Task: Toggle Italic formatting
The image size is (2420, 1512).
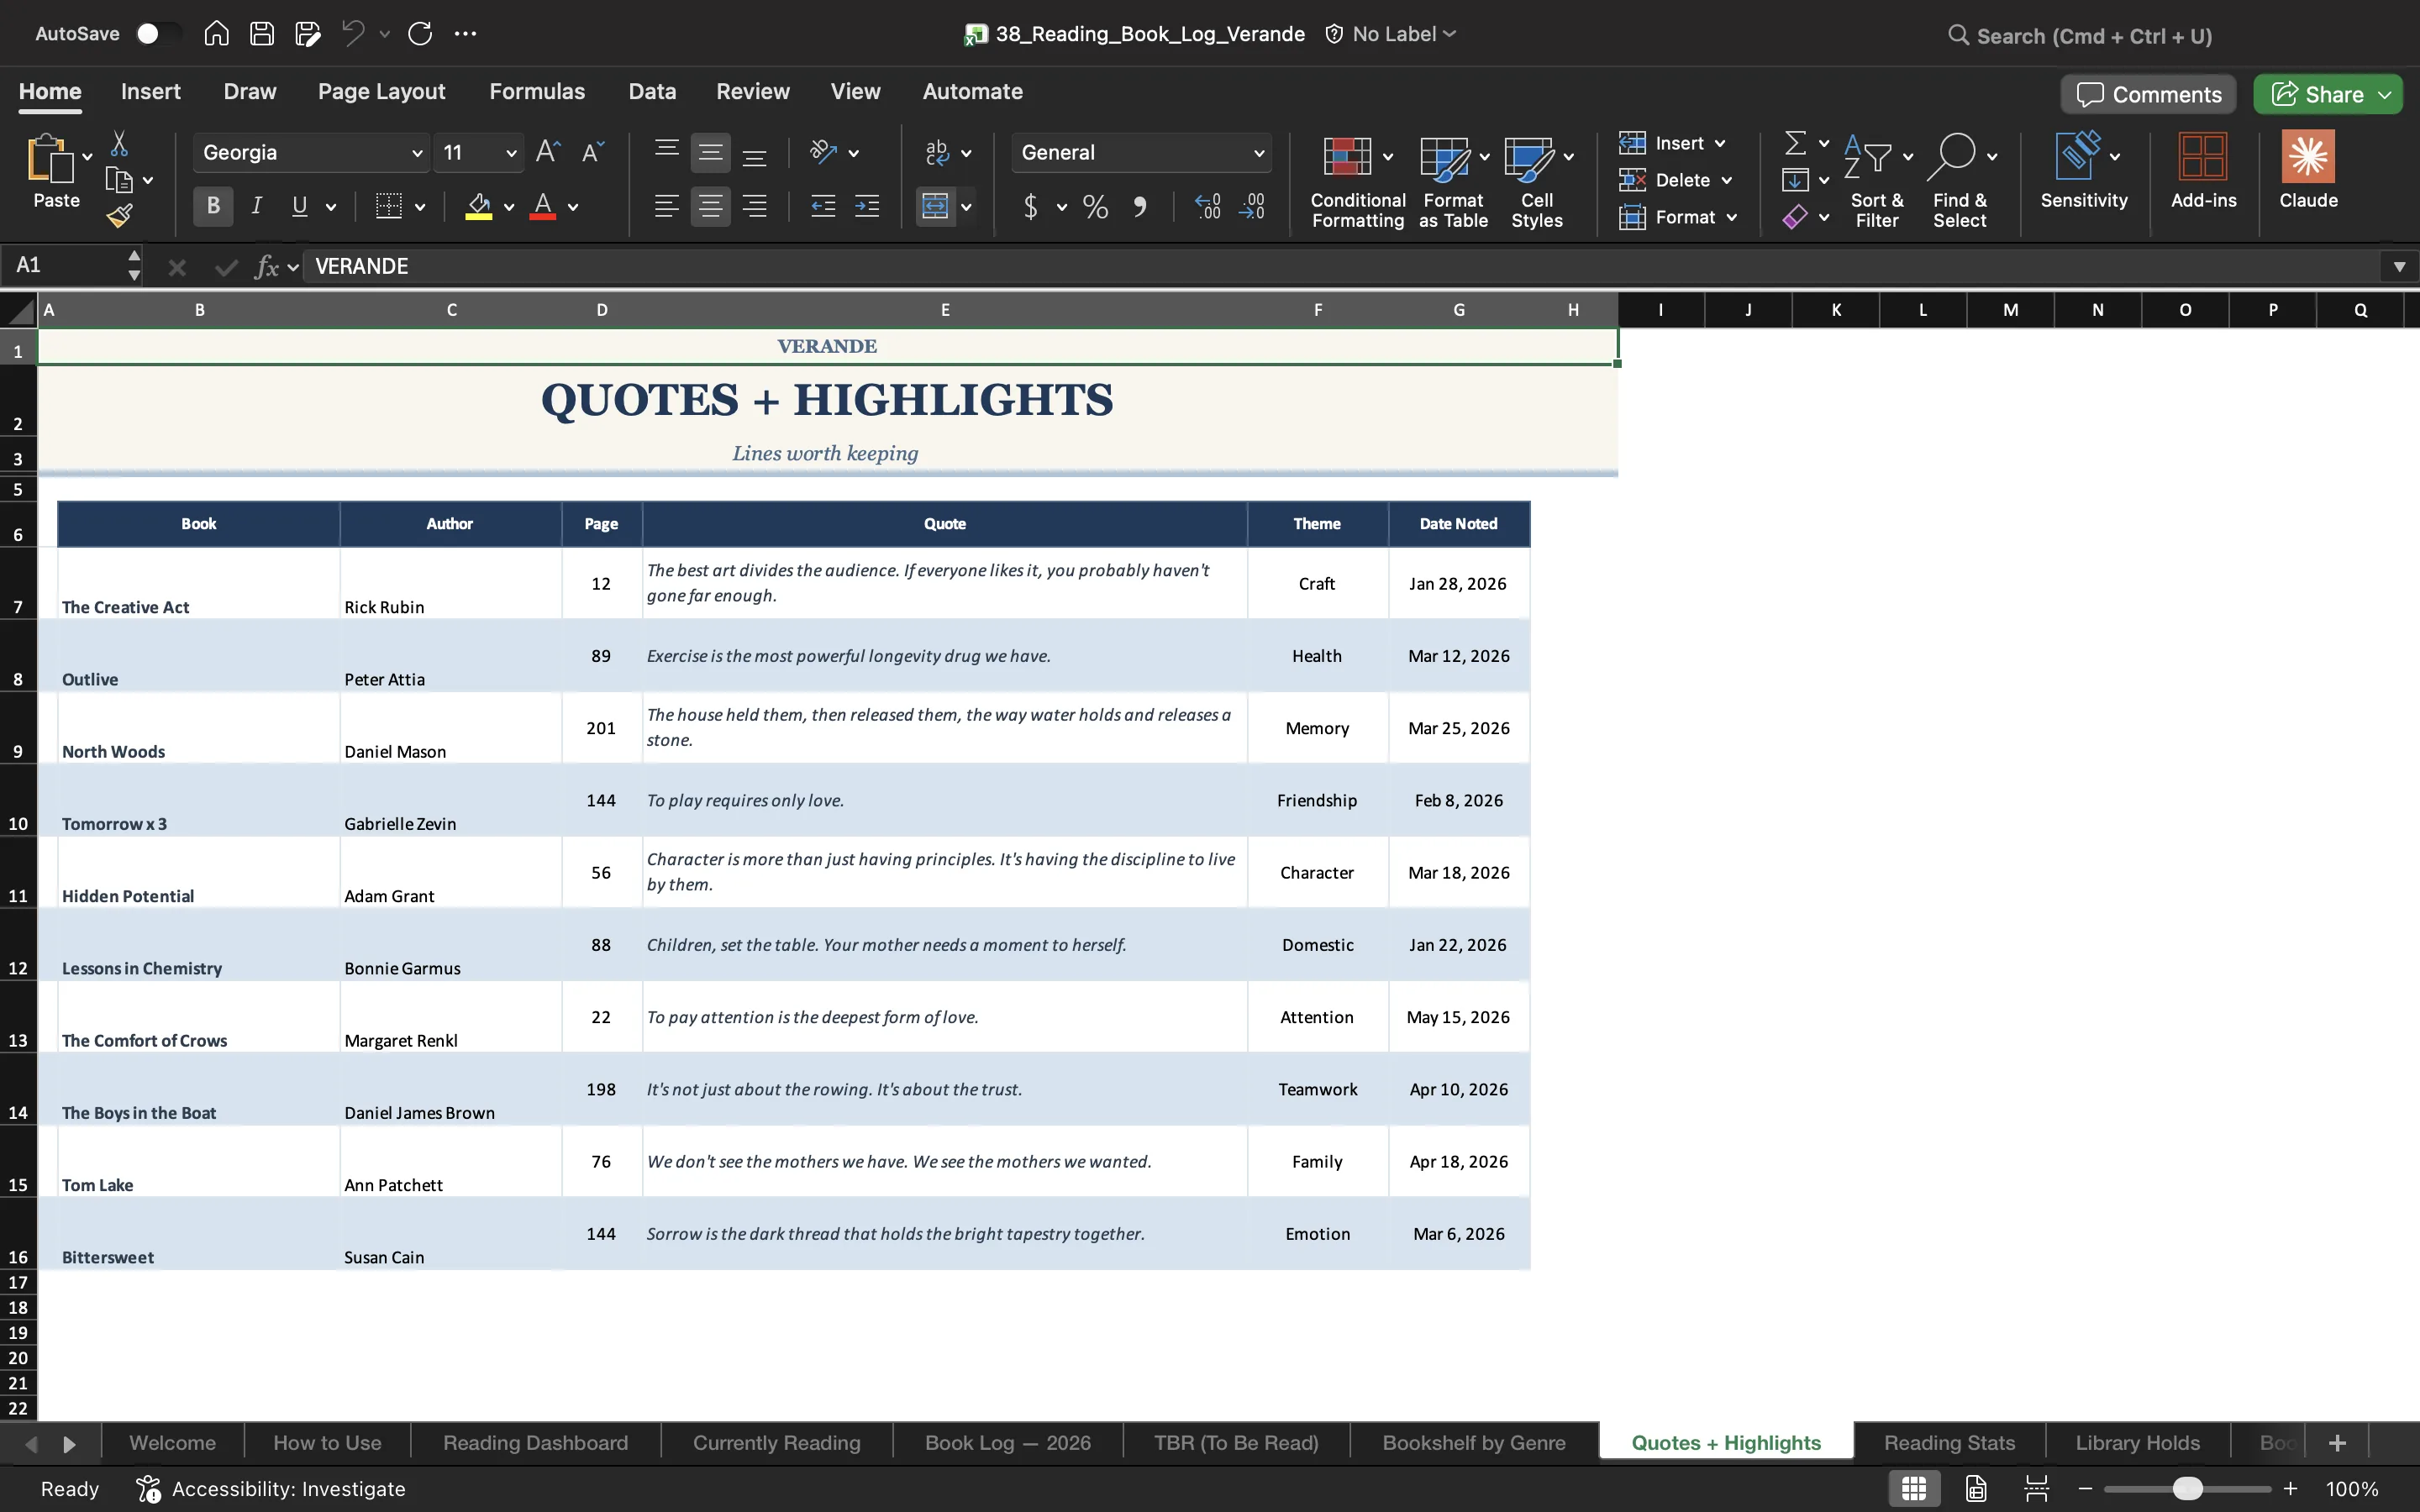Action: (x=256, y=207)
